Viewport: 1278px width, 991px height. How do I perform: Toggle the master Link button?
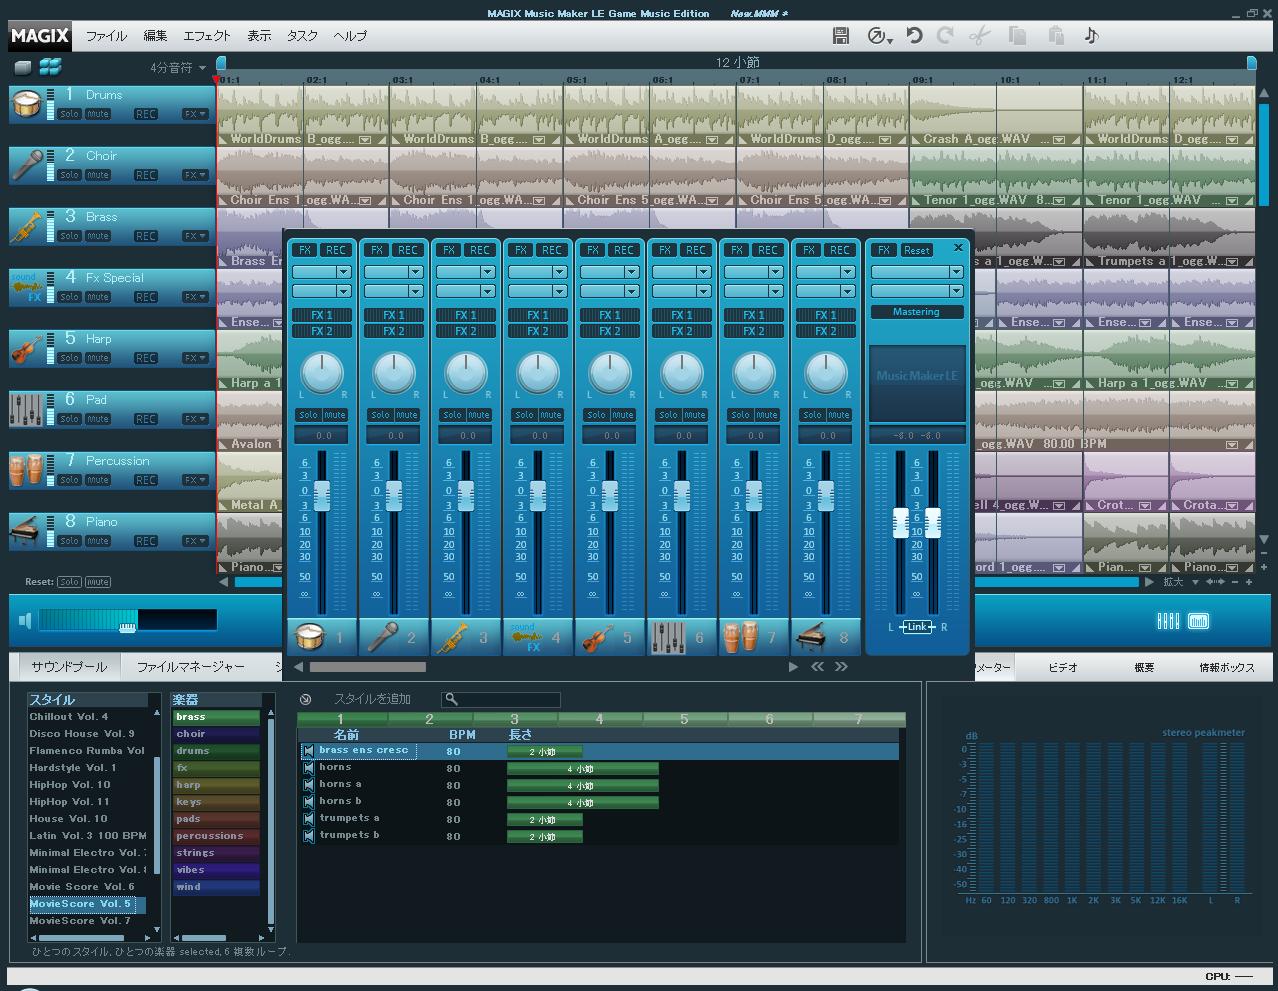click(917, 627)
